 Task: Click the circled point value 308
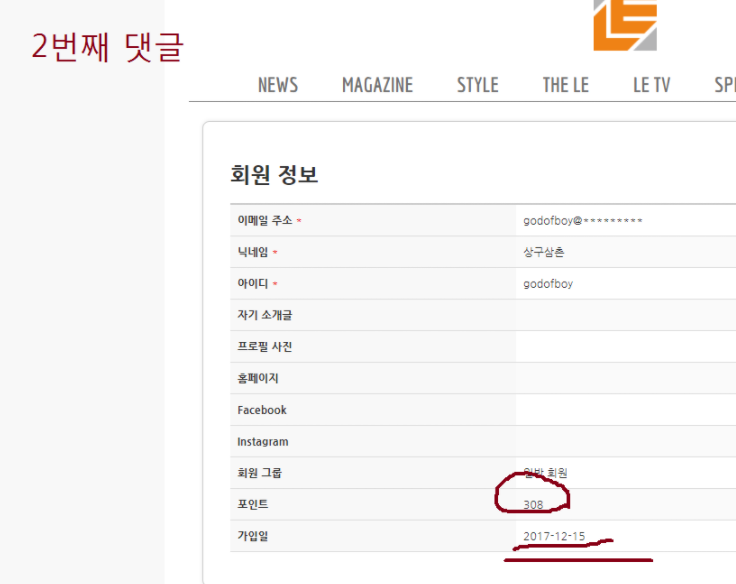coord(533,505)
